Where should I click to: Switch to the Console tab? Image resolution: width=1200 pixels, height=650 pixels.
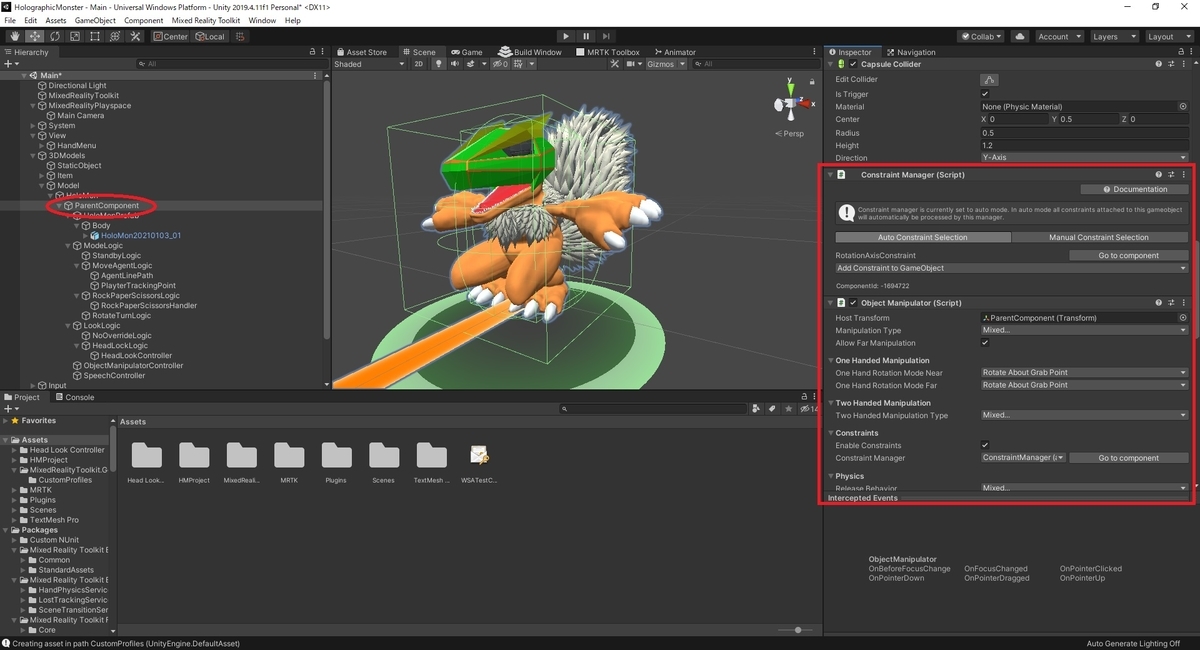[x=74, y=397]
